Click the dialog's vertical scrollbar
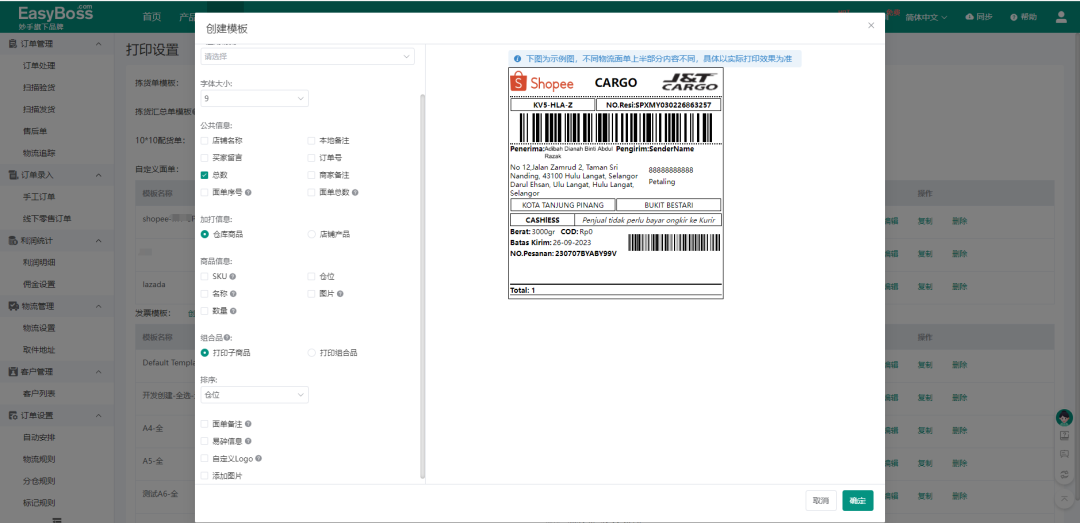This screenshot has width=1080, height=523. 422,280
